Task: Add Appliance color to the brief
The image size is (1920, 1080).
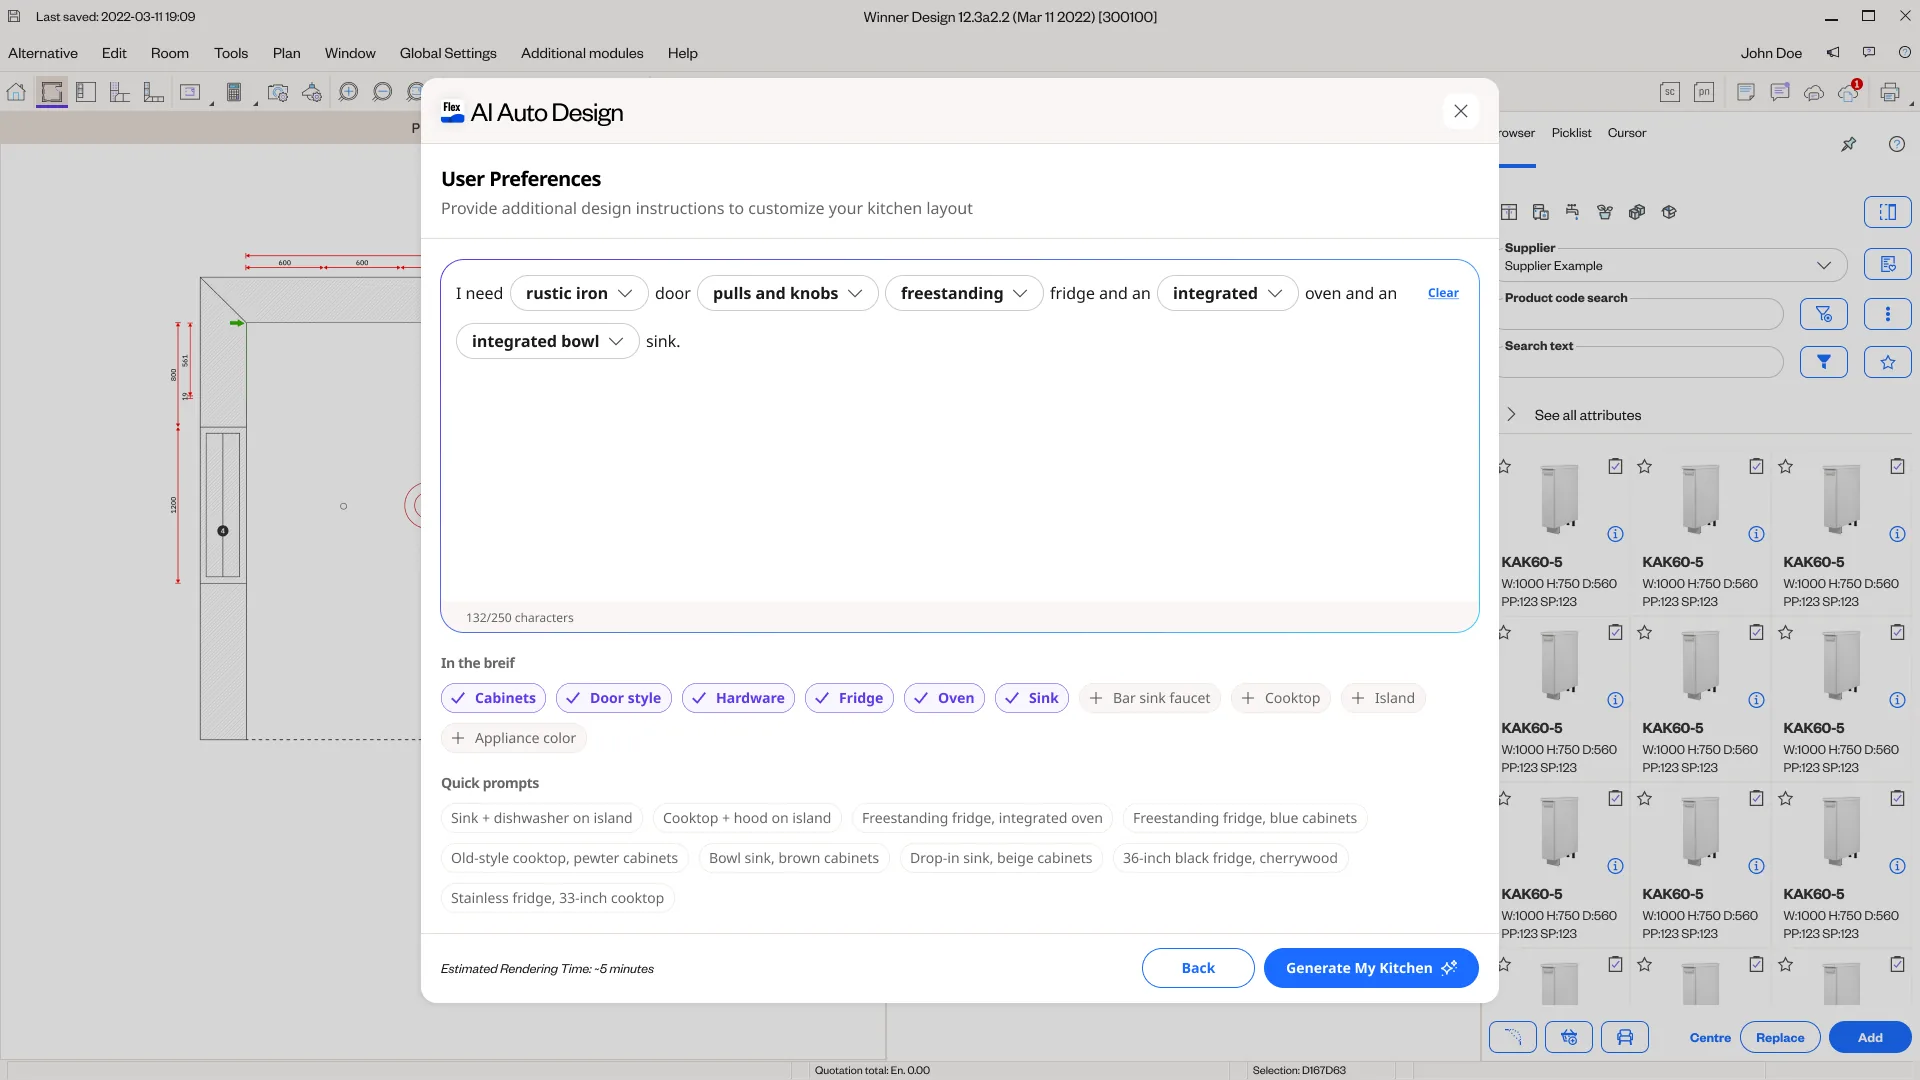Action: pos(514,738)
